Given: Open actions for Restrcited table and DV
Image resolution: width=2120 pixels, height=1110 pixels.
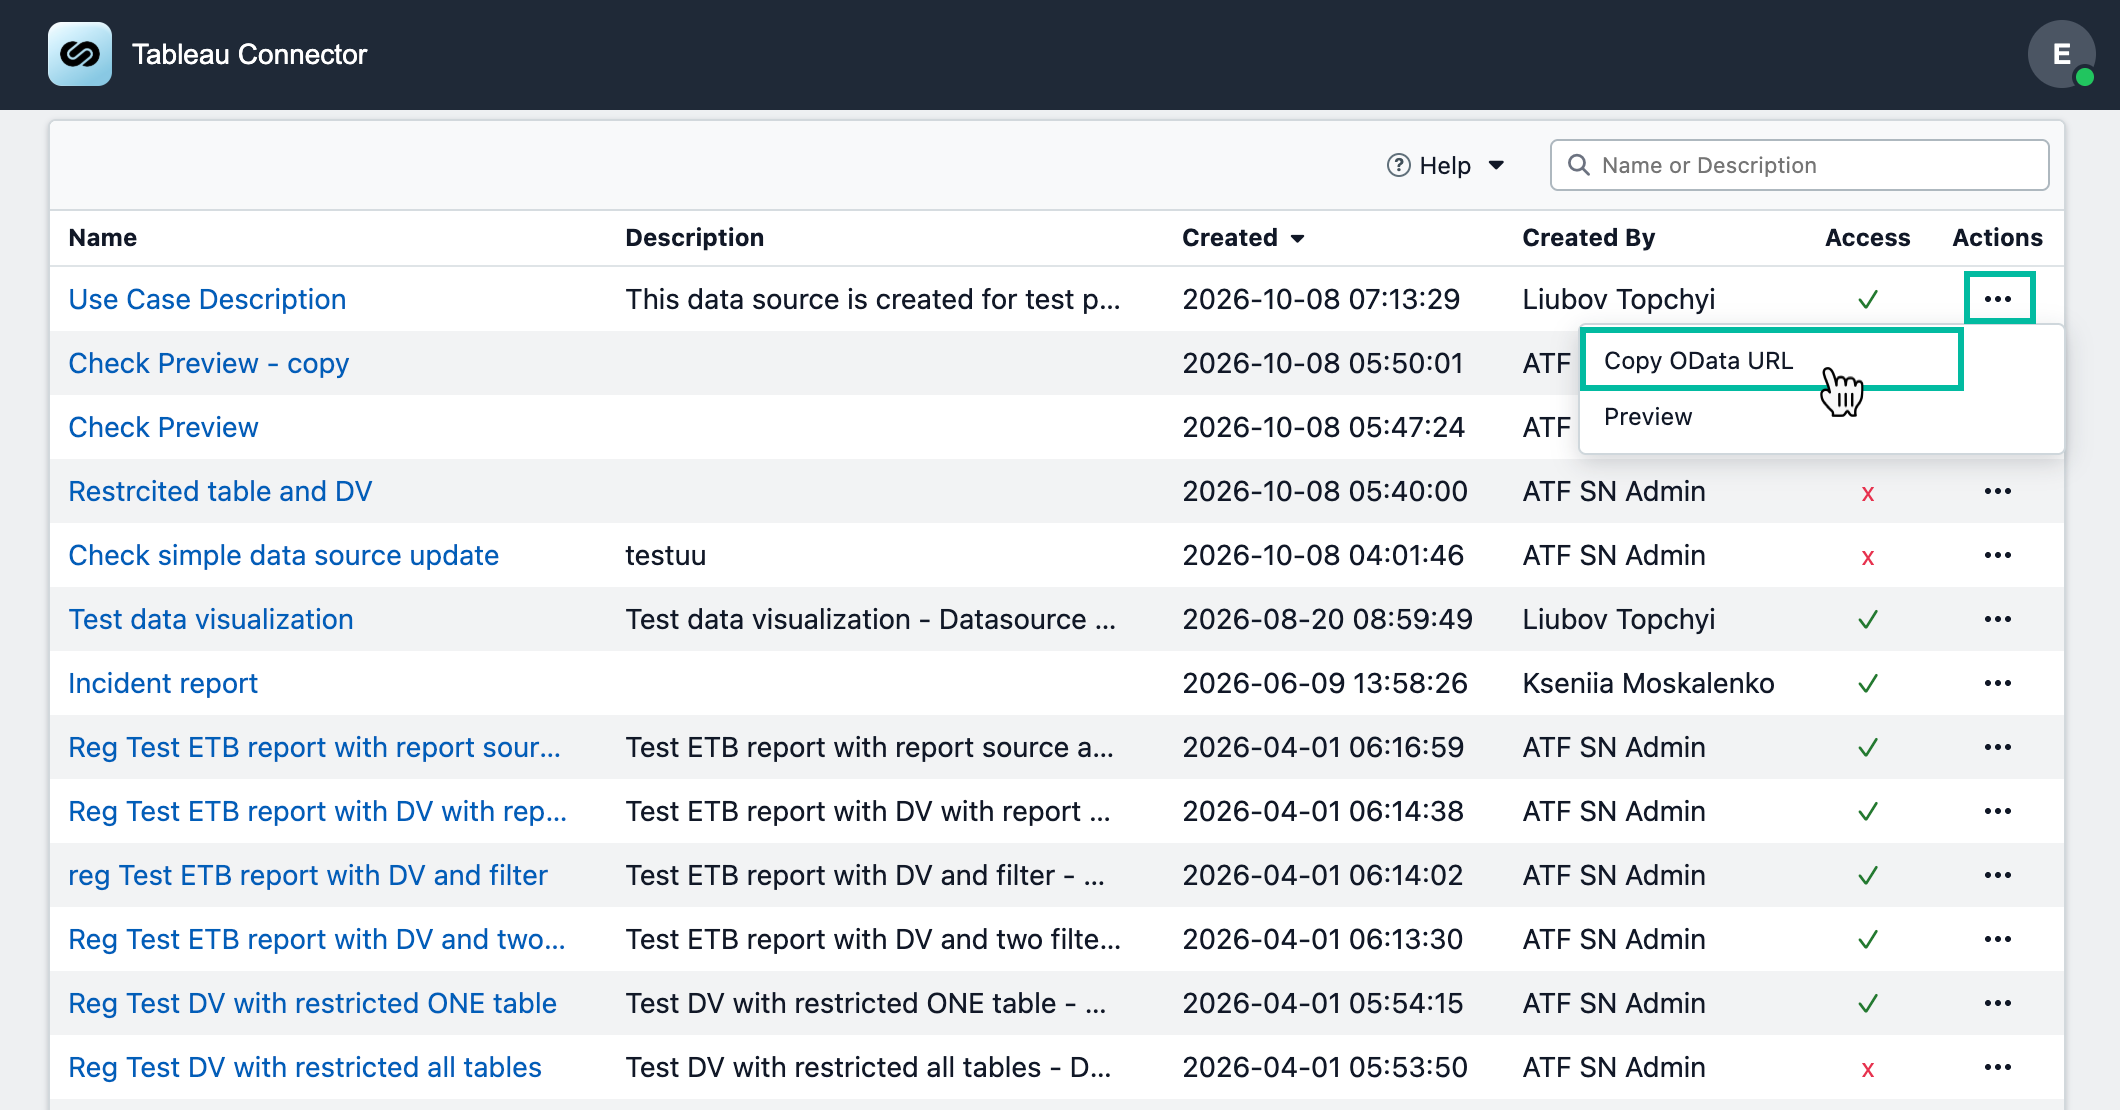Looking at the screenshot, I should [x=1998, y=491].
